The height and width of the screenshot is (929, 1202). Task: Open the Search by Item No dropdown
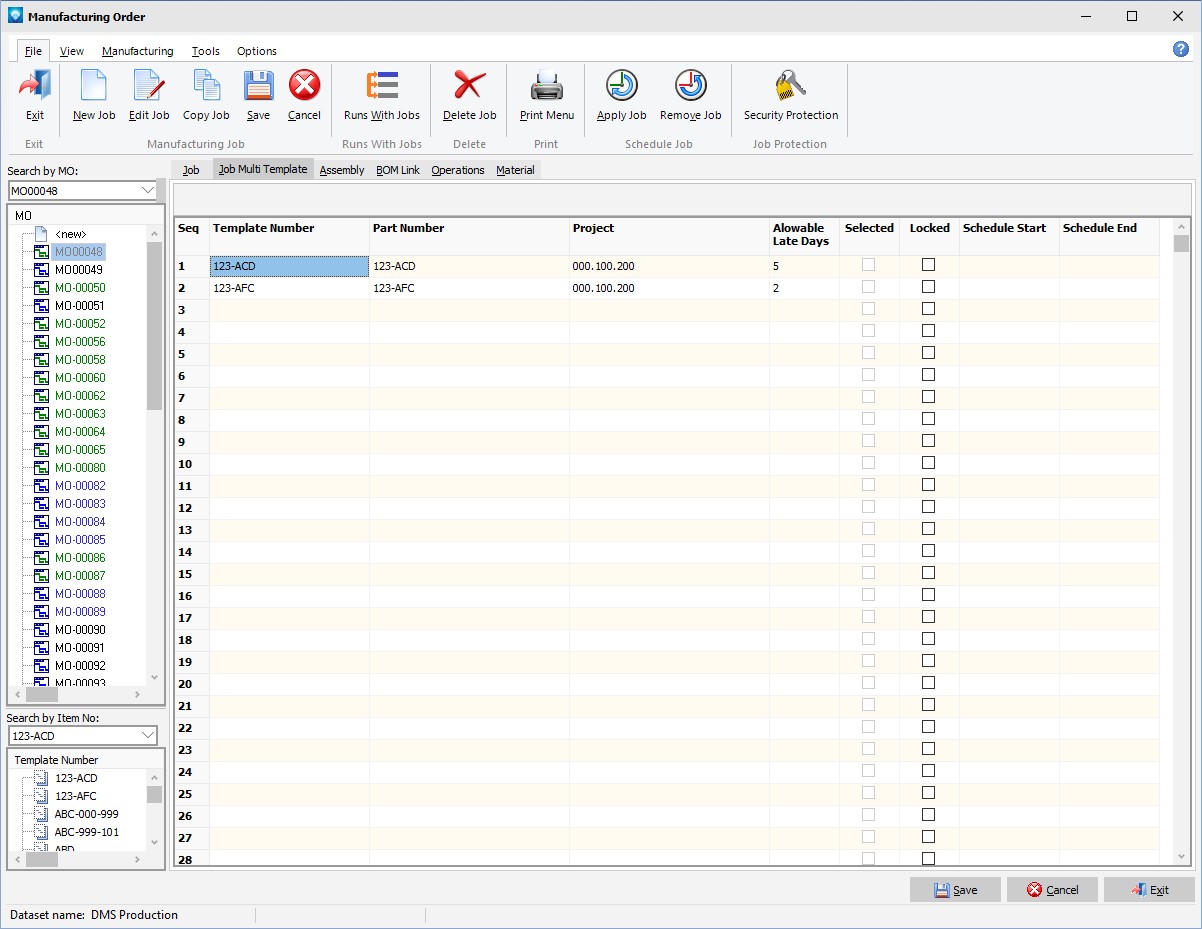[x=148, y=736]
